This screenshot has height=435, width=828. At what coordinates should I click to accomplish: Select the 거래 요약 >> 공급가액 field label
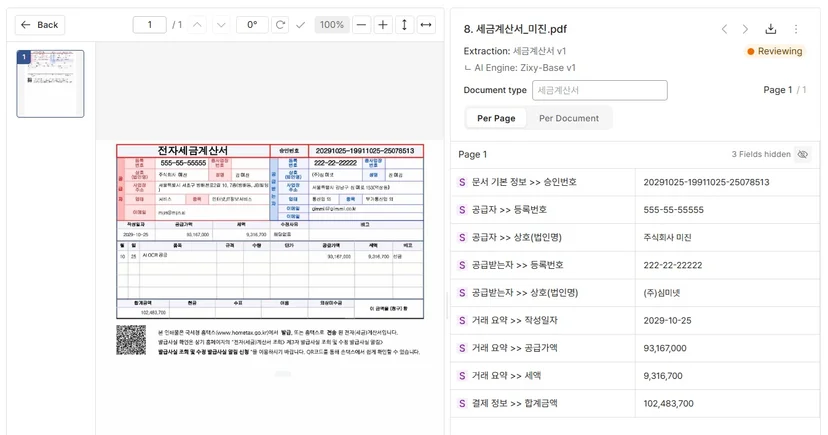pyautogui.click(x=514, y=348)
